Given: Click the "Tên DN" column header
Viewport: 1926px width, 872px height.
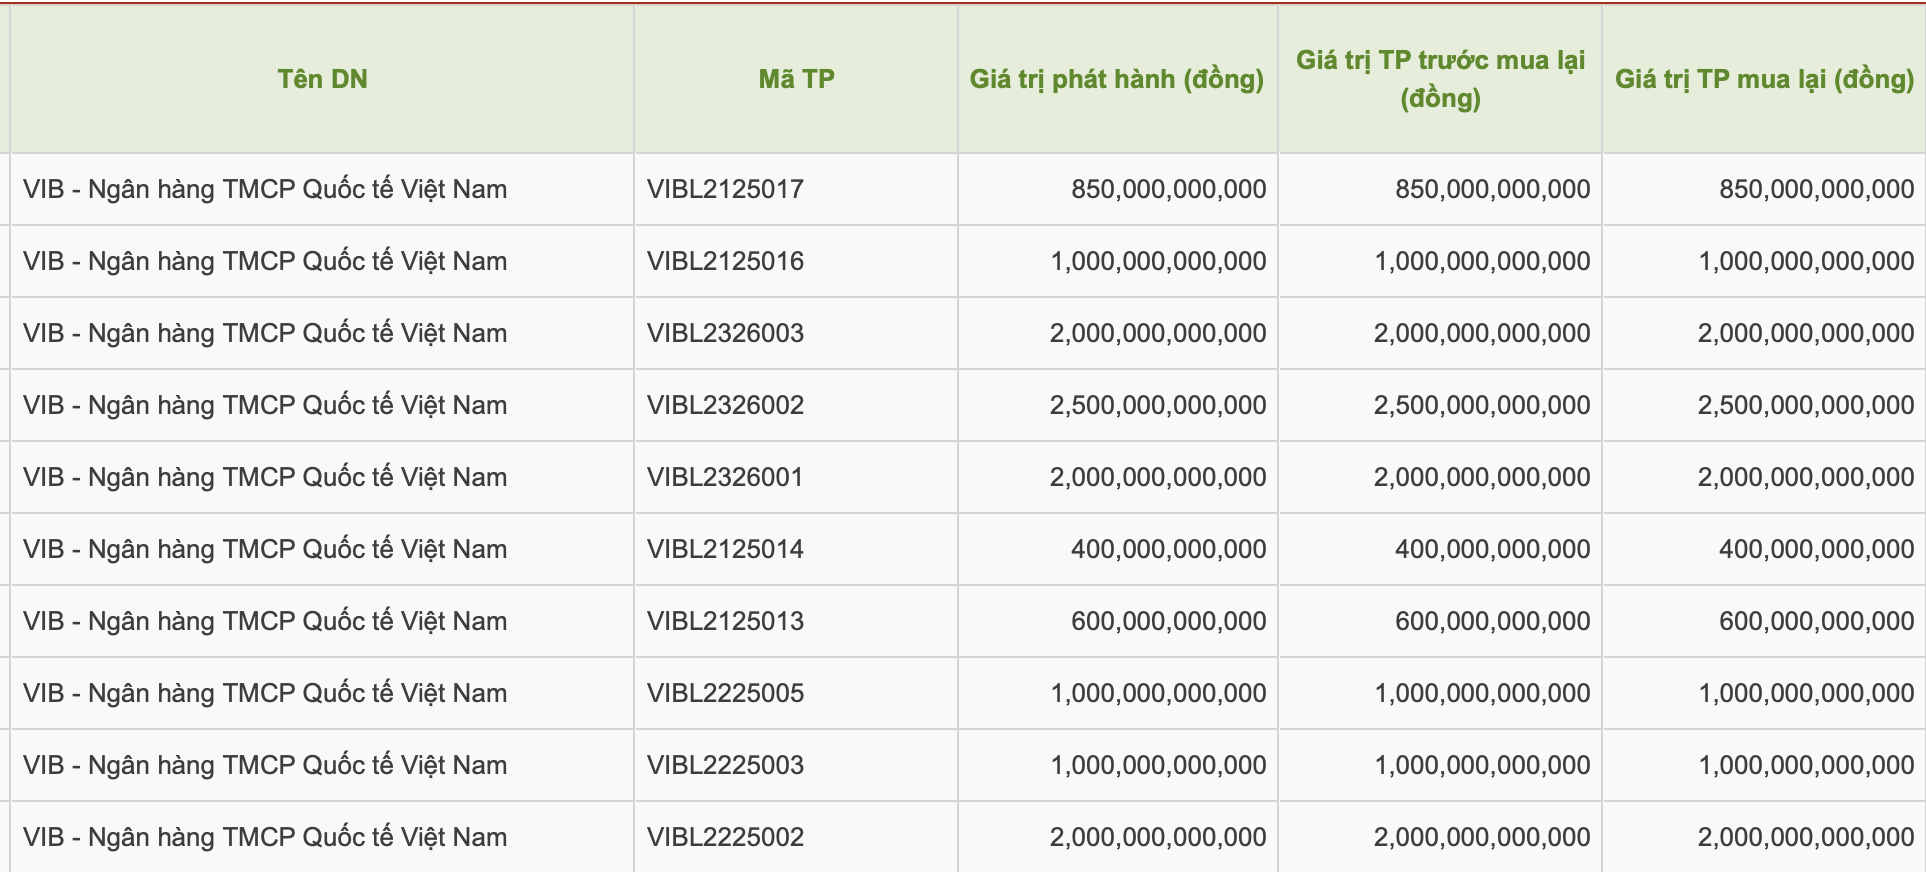Looking at the screenshot, I should coord(322,79).
